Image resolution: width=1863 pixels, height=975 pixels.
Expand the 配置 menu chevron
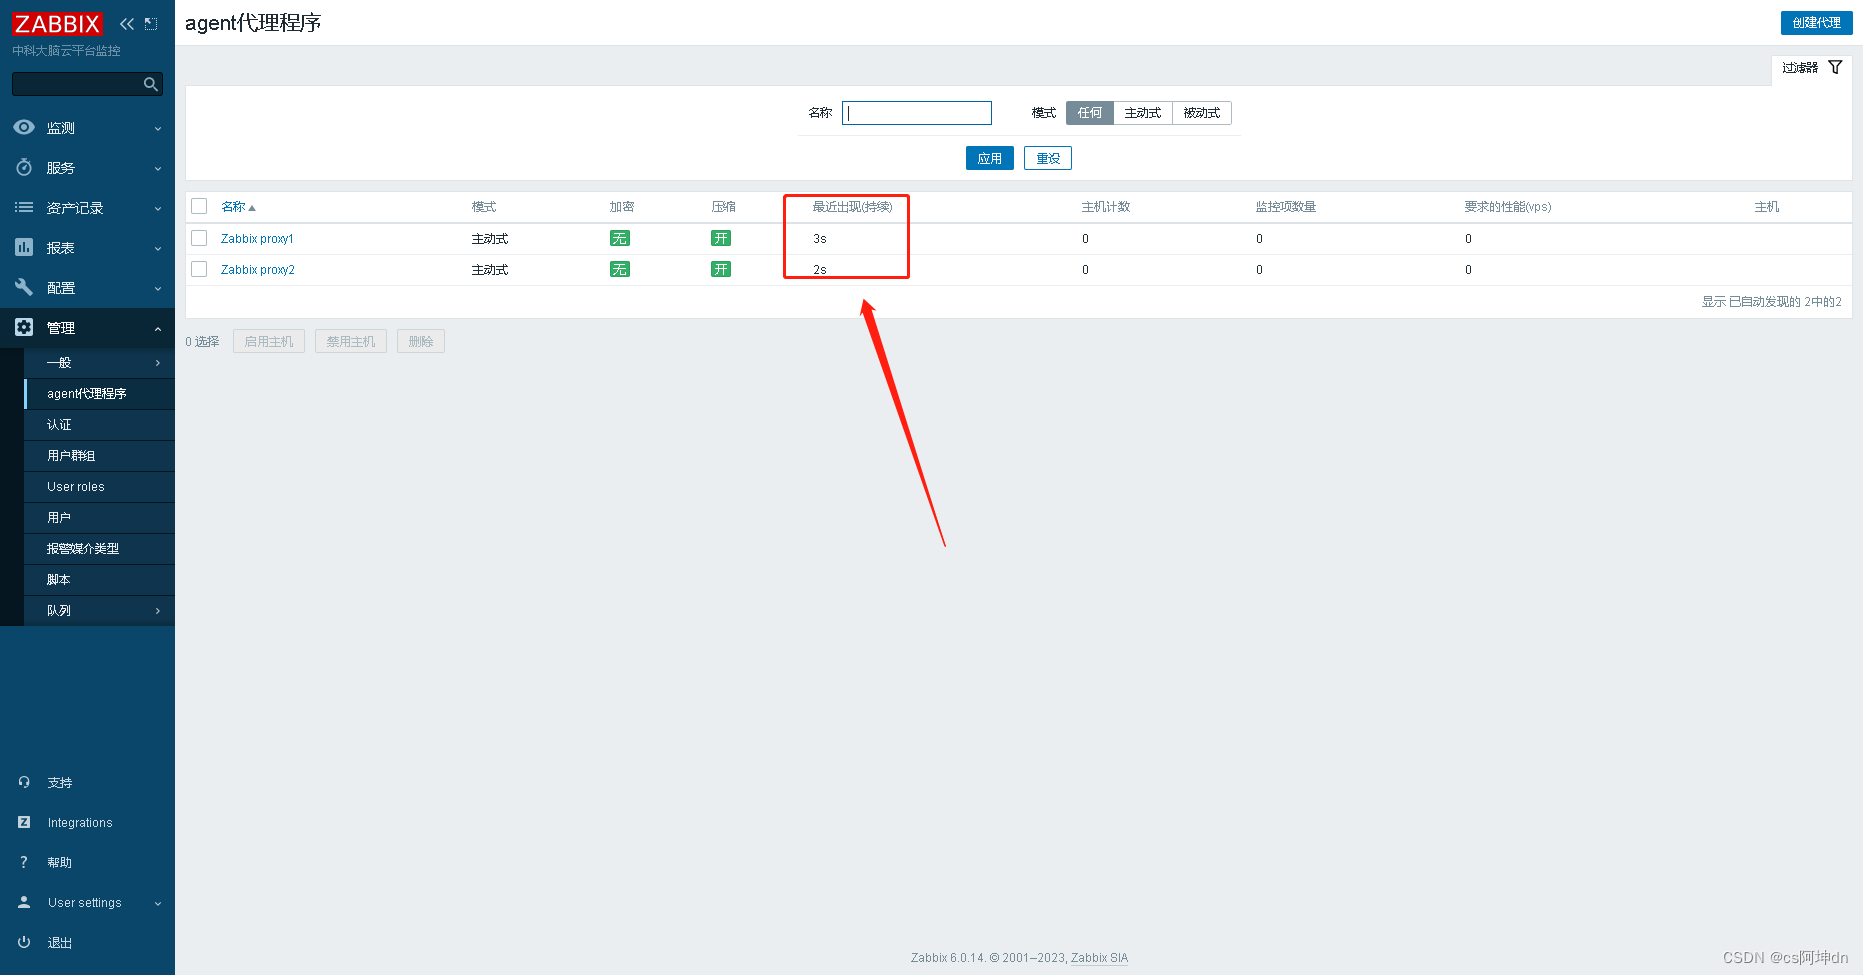click(158, 288)
